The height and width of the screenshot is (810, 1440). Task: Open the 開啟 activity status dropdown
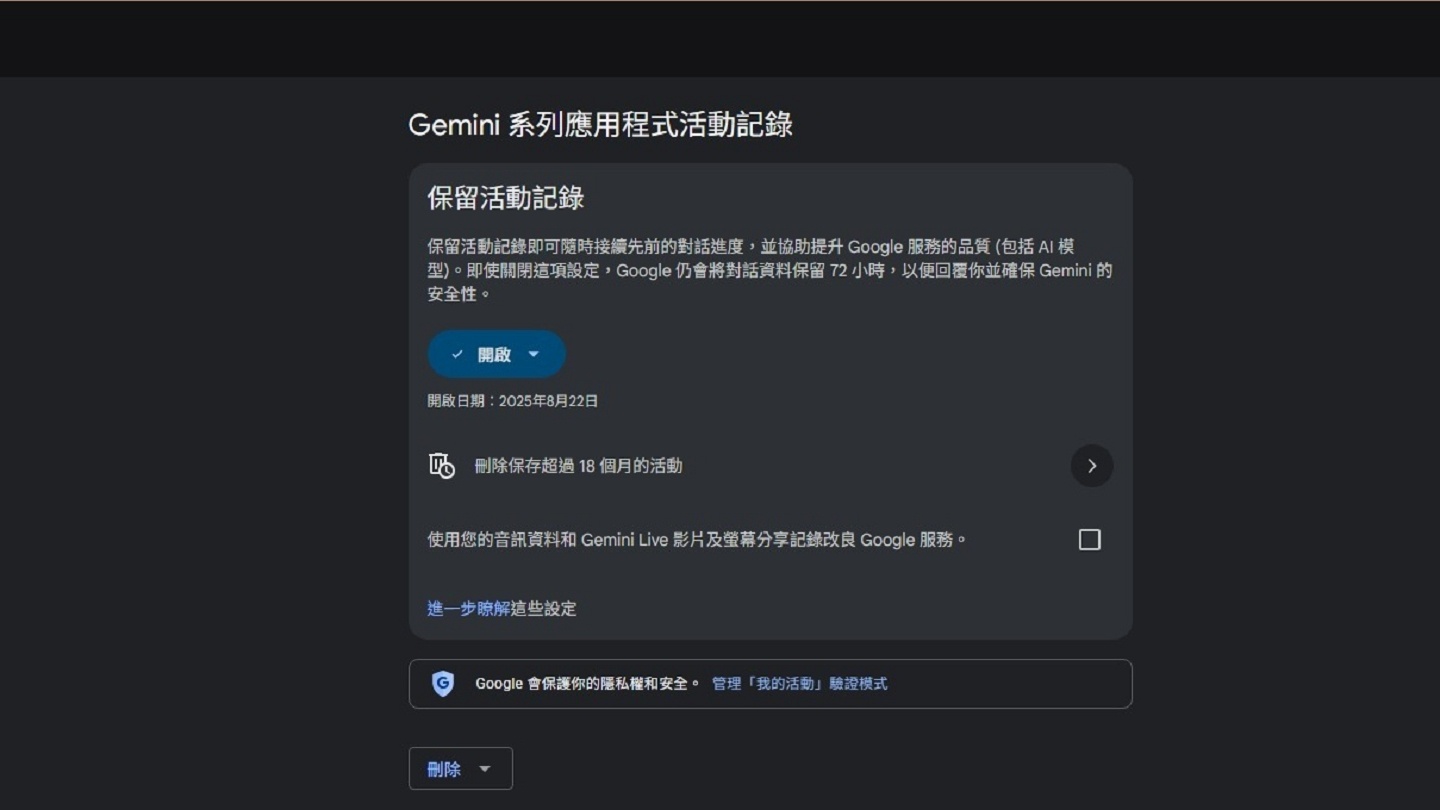[x=497, y=354]
